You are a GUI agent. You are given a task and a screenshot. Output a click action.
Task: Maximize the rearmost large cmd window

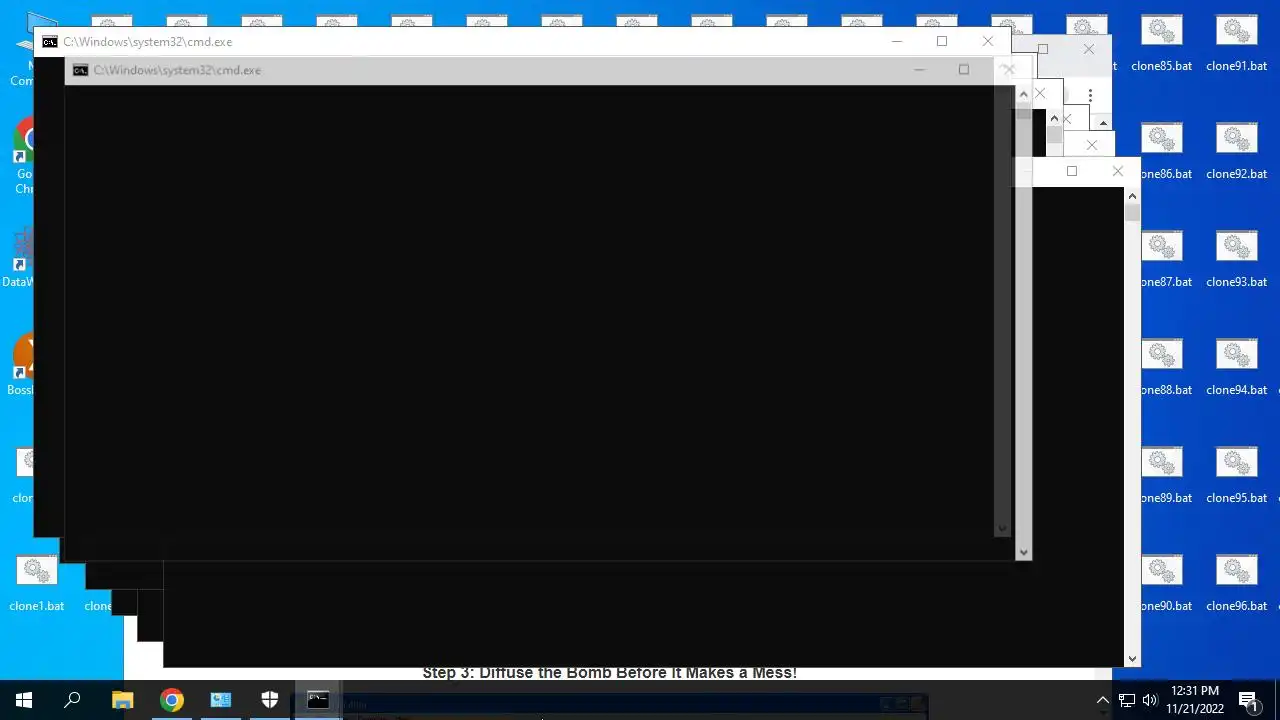click(1072, 171)
